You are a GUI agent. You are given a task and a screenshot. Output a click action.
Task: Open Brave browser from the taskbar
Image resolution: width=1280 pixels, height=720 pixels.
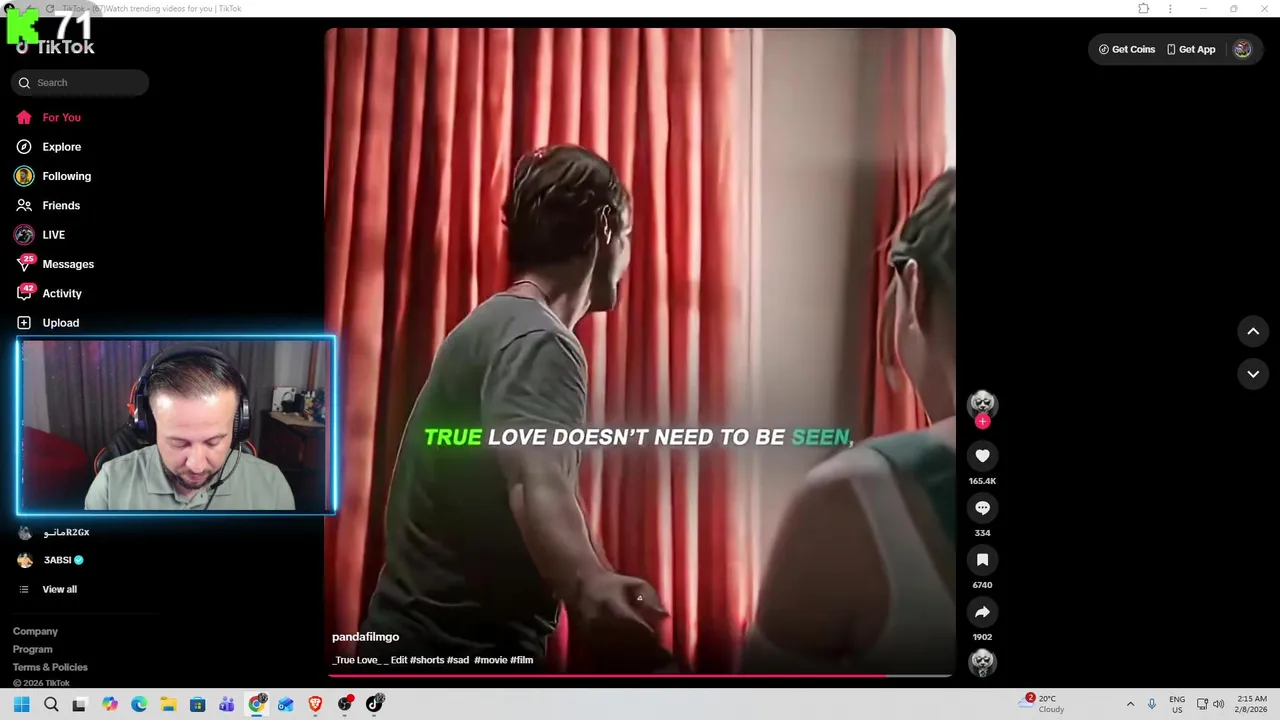point(315,704)
